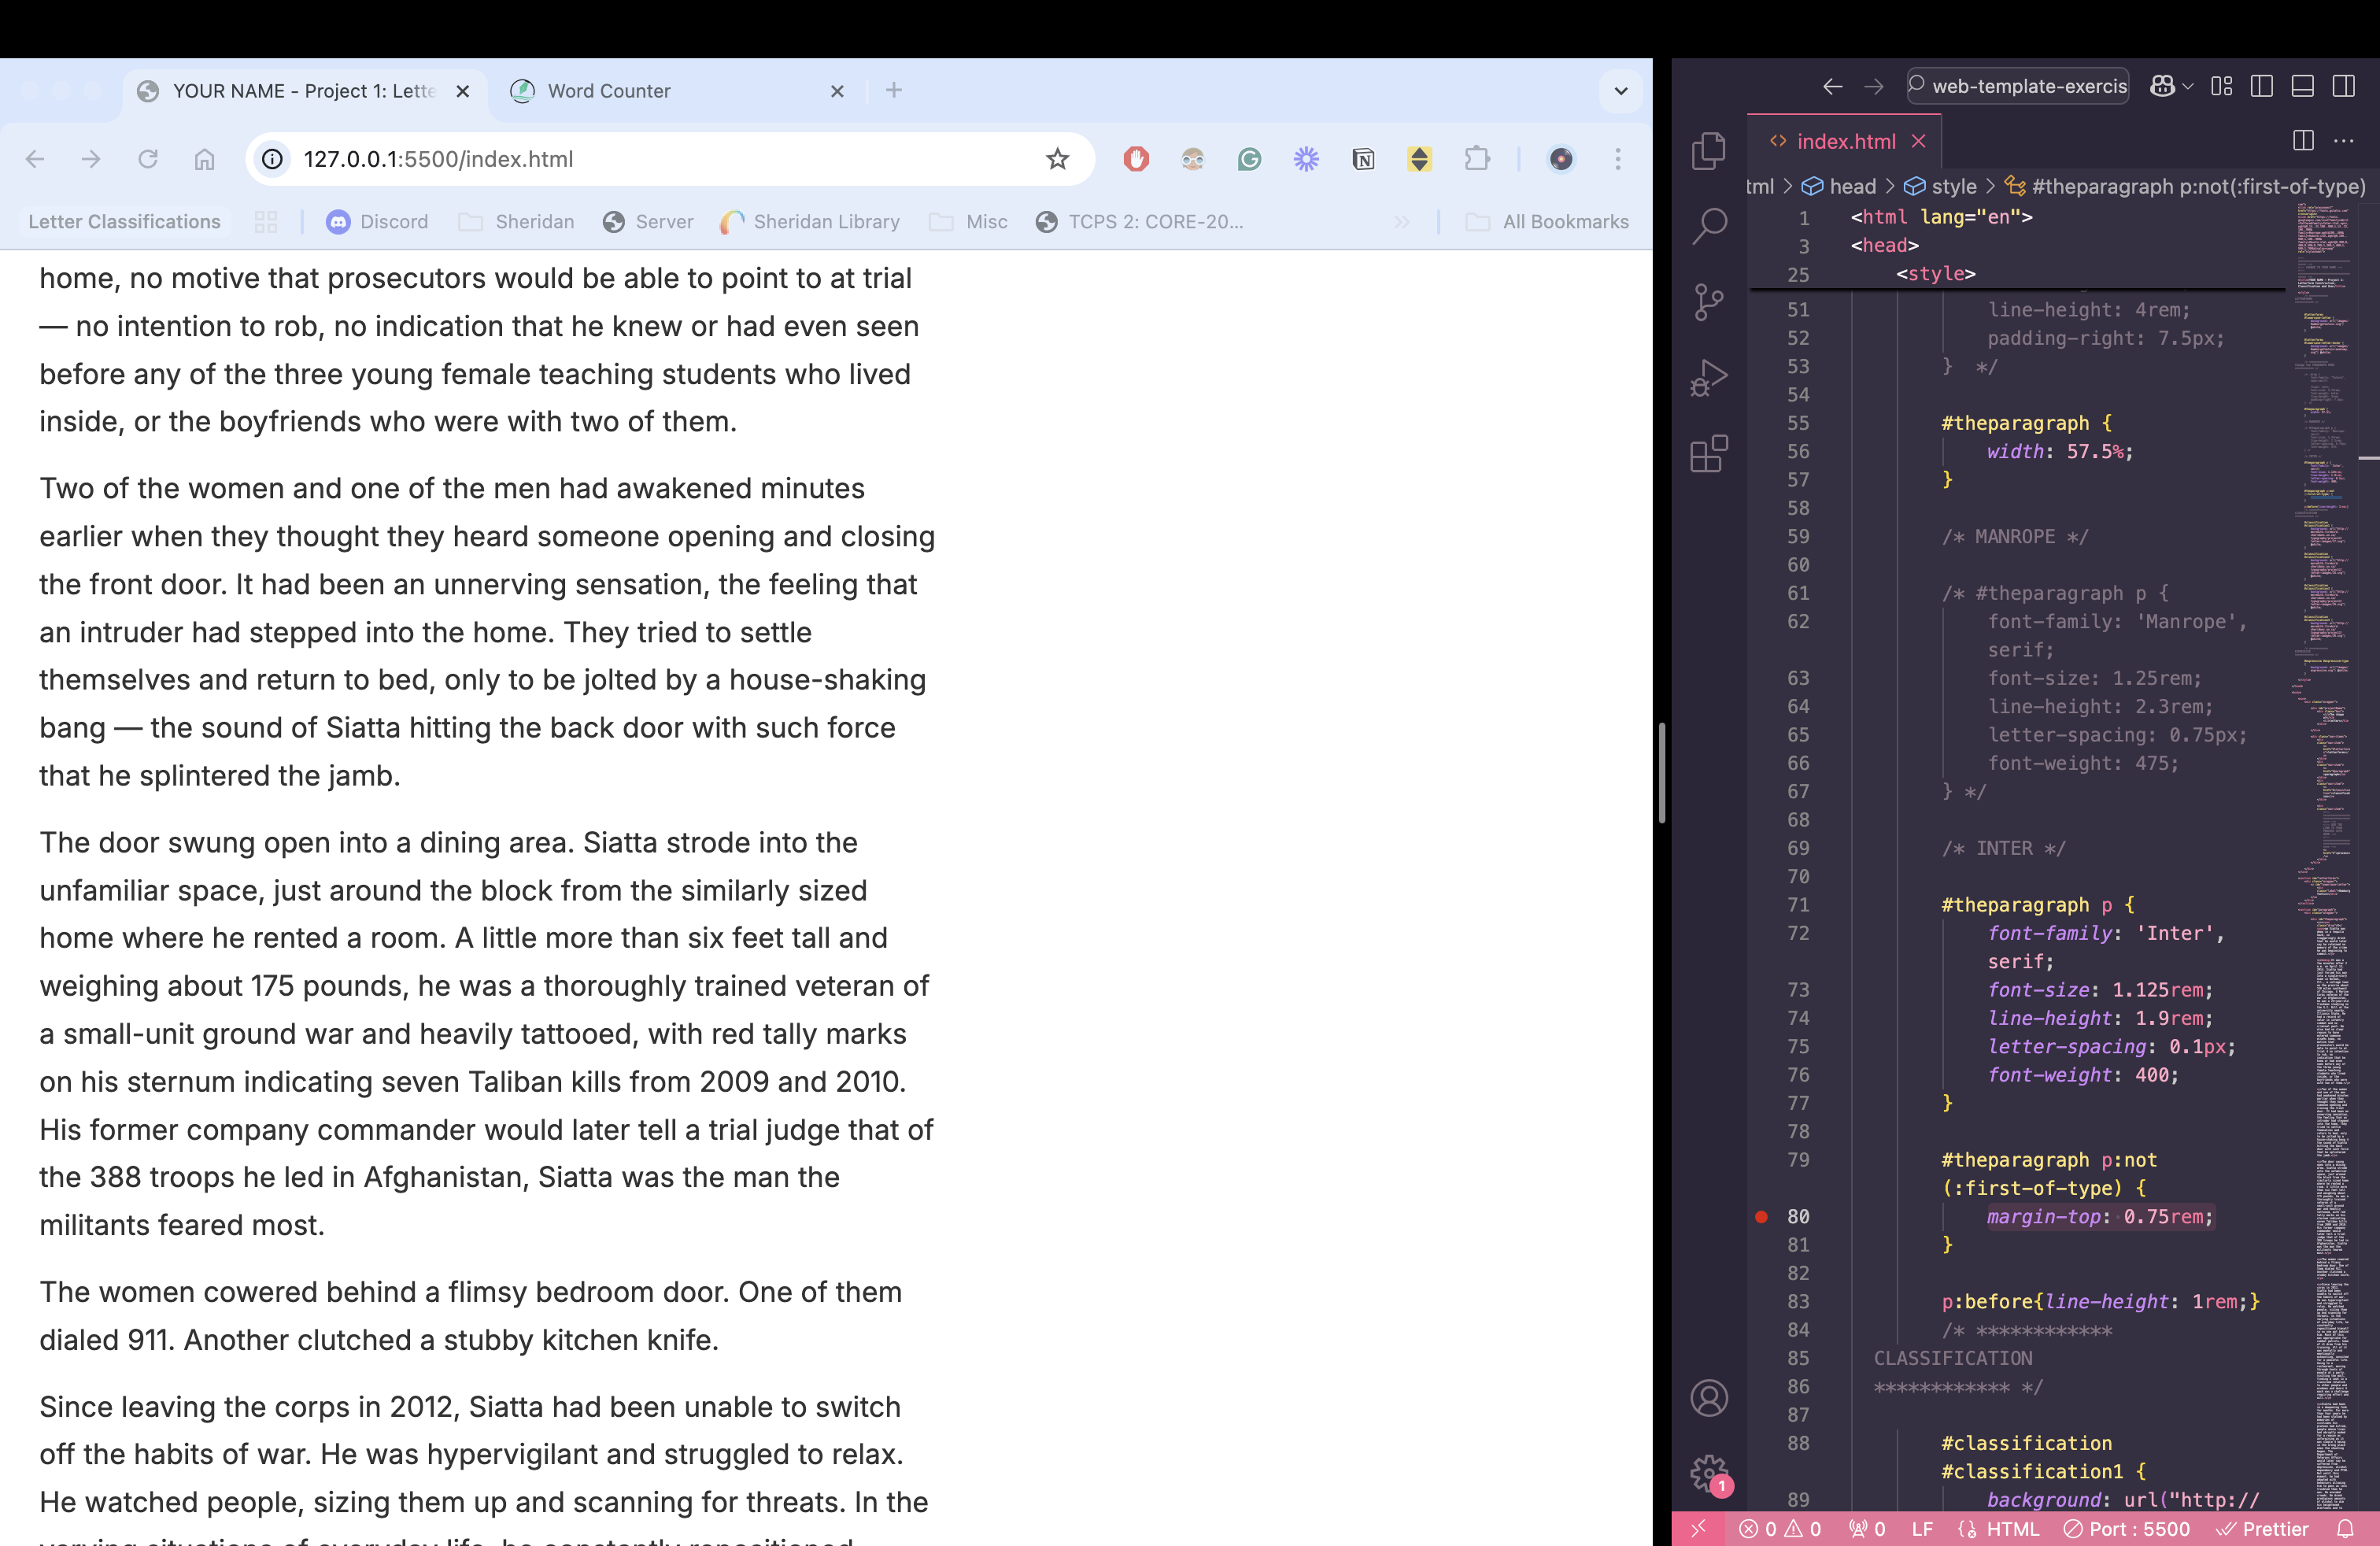Open the editor more actions ellipsis menu
The width and height of the screenshot is (2380, 1546).
[2345, 141]
